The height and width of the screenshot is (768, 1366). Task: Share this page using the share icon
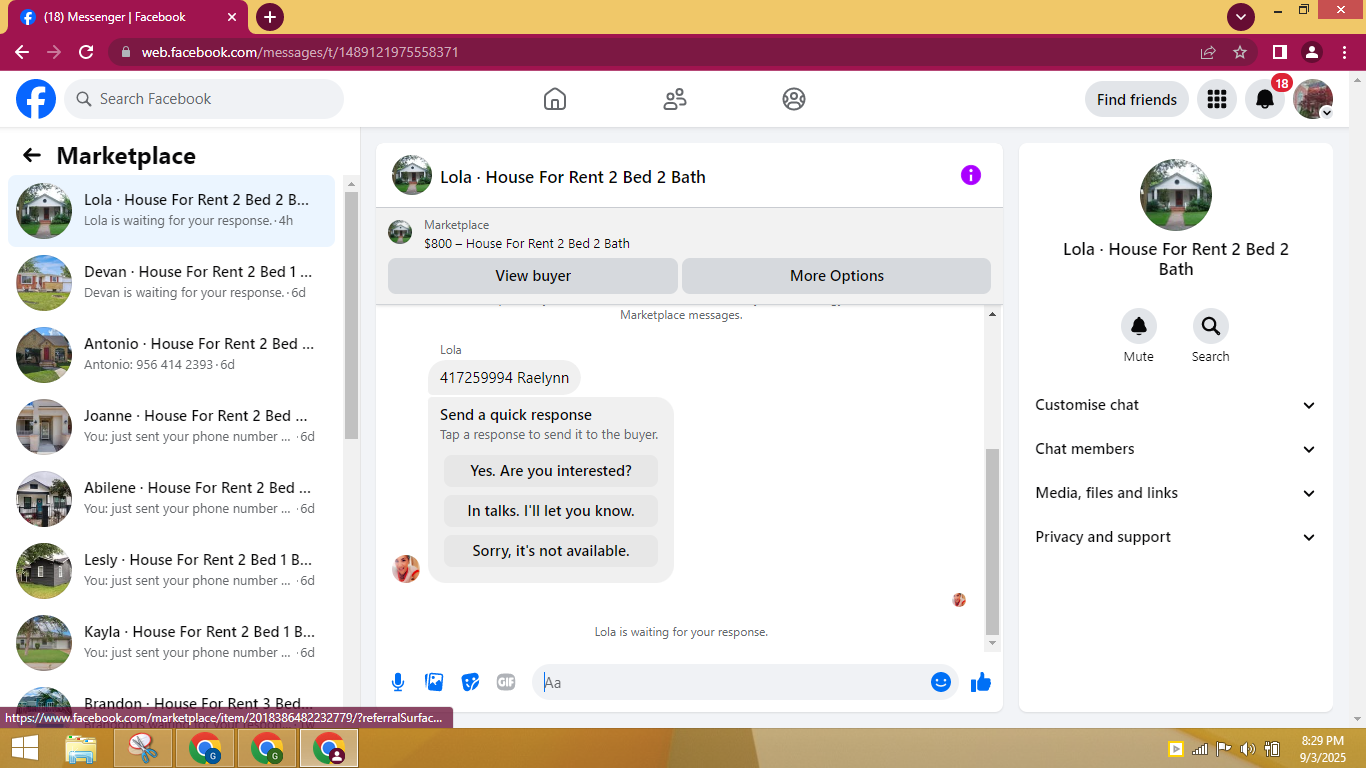pyautogui.click(x=1208, y=52)
